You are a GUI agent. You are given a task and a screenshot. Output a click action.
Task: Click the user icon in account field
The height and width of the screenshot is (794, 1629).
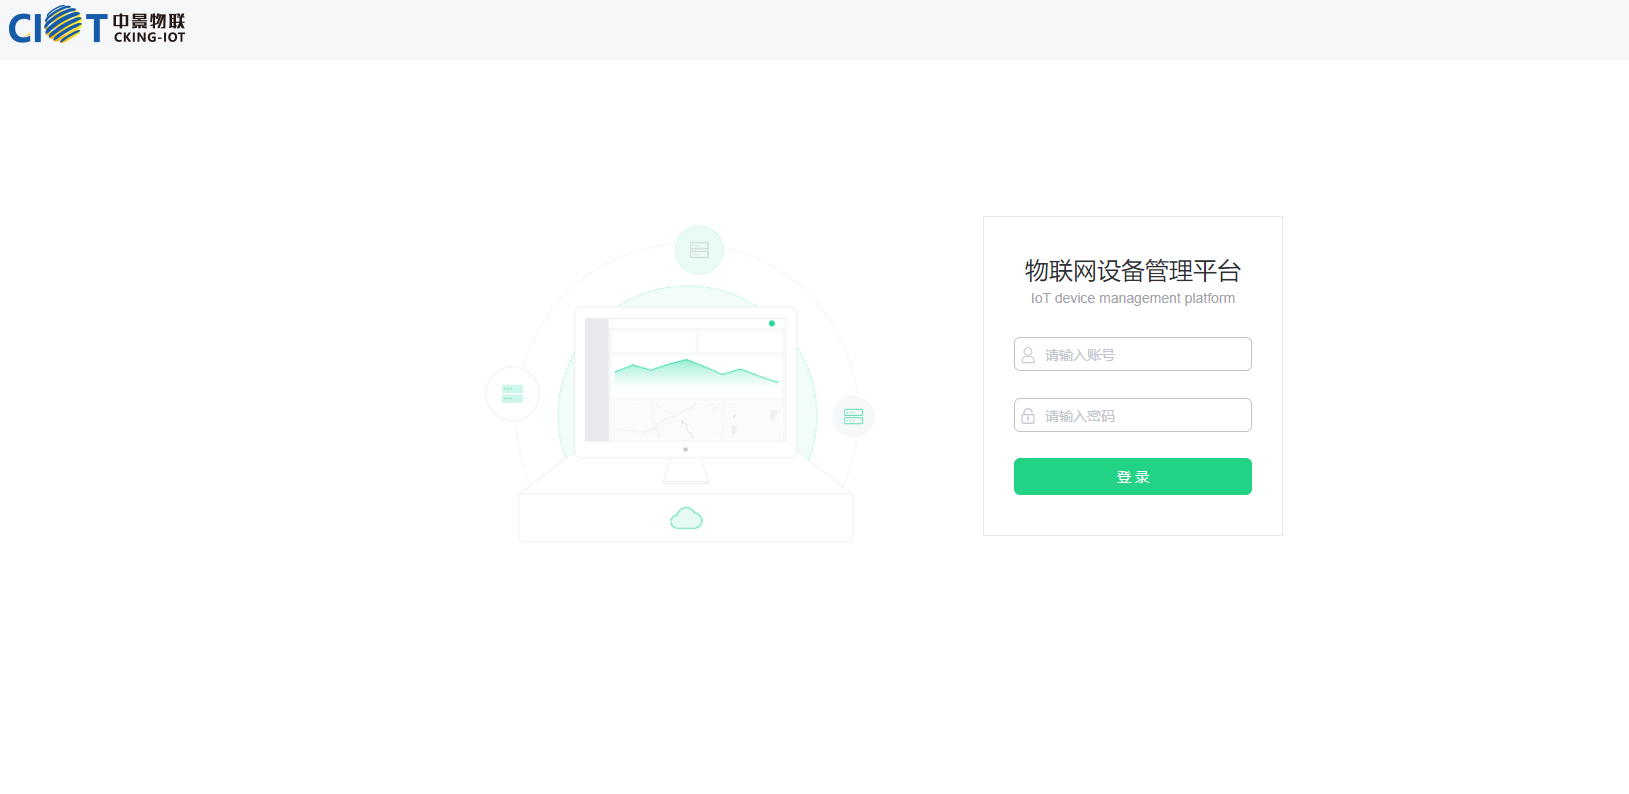(1028, 355)
